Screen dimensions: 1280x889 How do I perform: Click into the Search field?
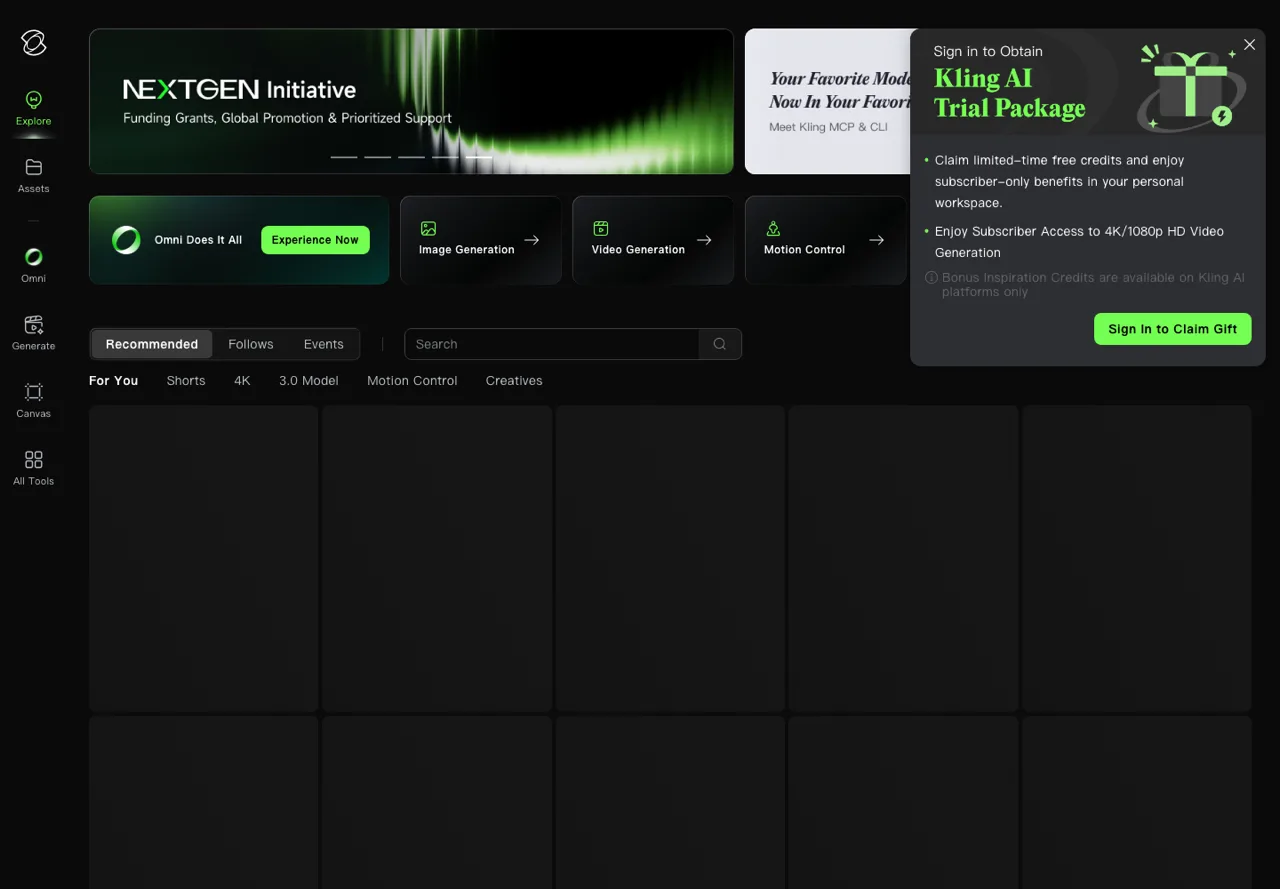(x=552, y=344)
